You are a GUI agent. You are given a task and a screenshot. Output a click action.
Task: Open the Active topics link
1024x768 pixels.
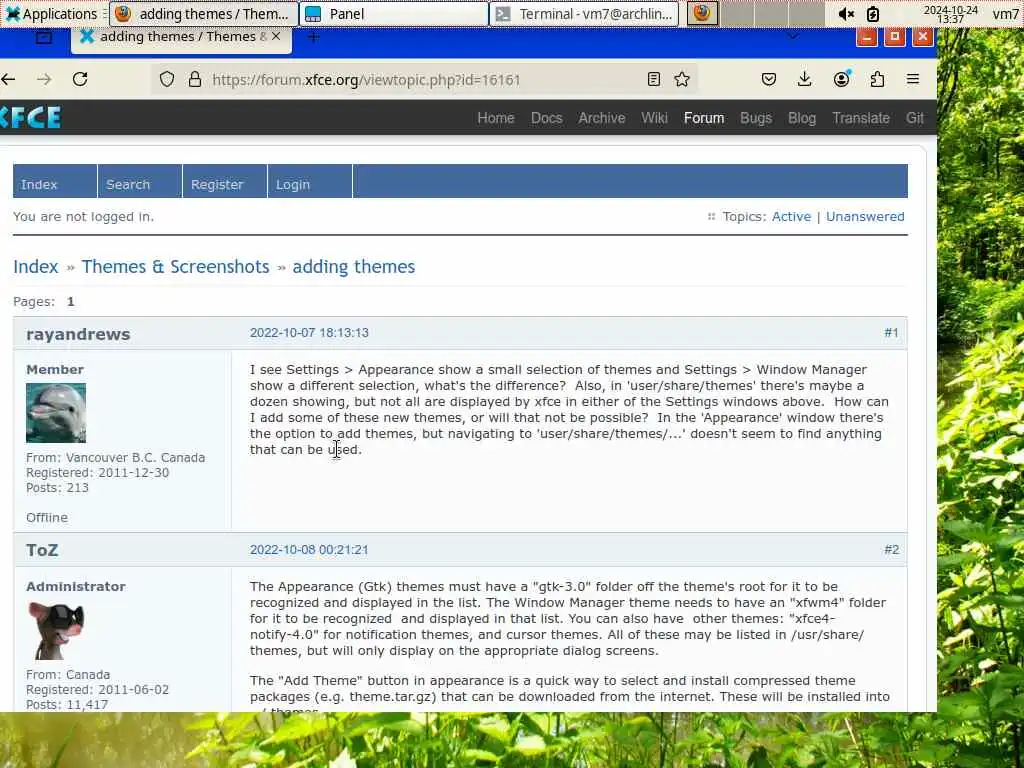click(x=791, y=217)
